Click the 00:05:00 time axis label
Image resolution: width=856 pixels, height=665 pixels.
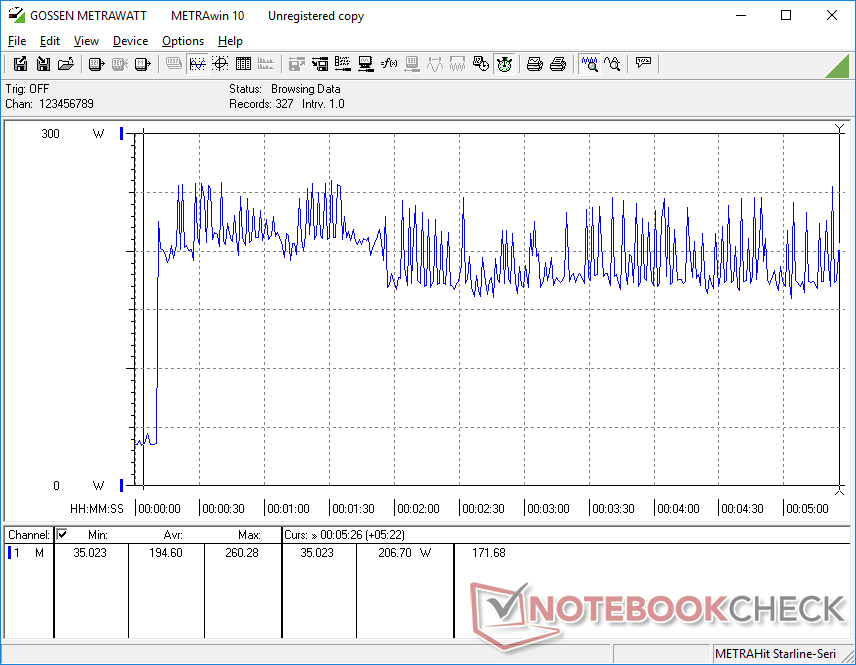click(807, 509)
